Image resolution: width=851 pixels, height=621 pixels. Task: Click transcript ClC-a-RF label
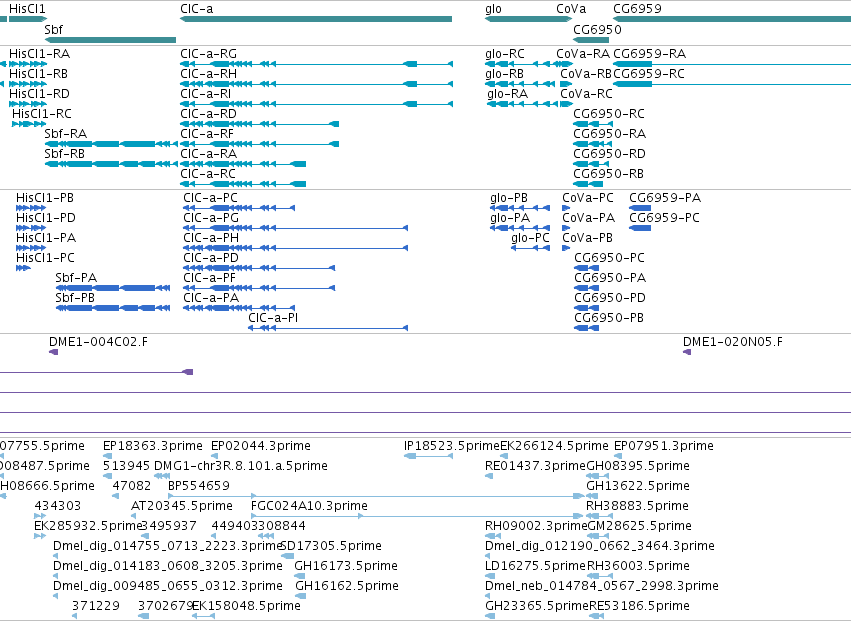[207, 134]
